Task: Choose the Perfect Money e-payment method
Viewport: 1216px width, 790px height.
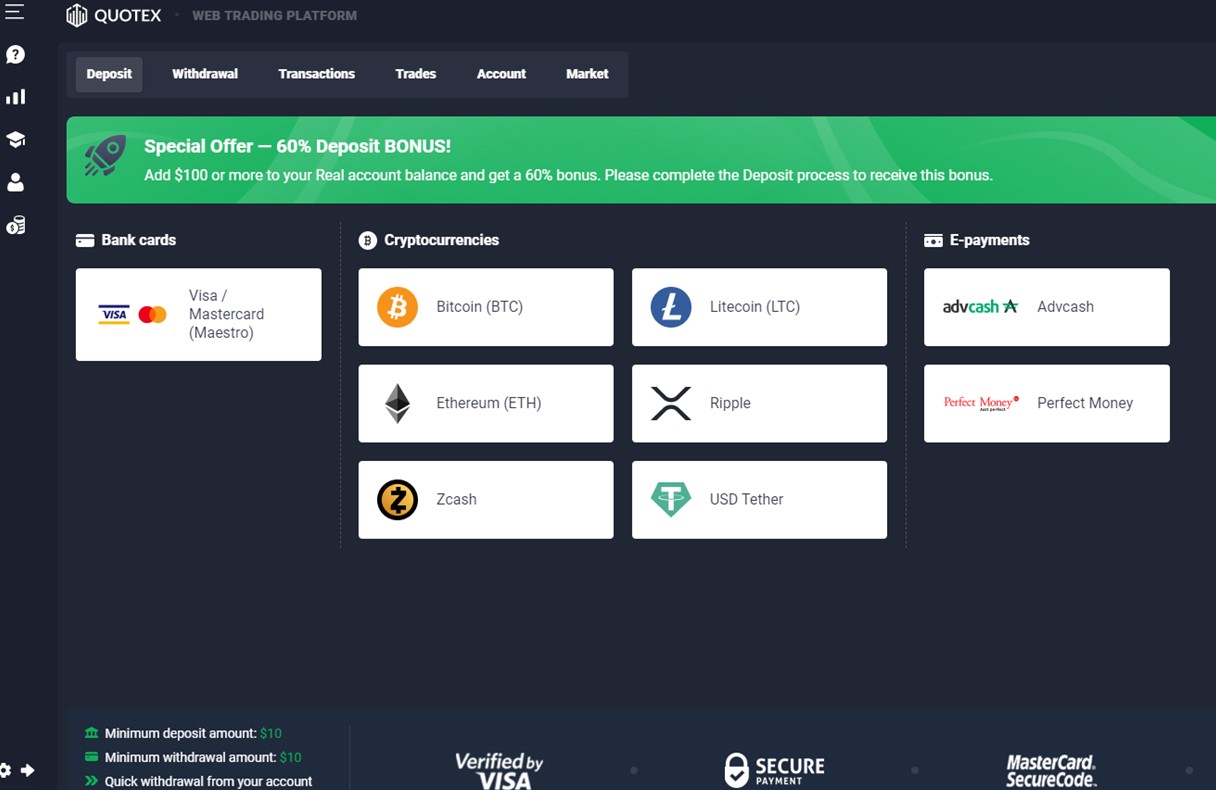Action: click(1047, 403)
